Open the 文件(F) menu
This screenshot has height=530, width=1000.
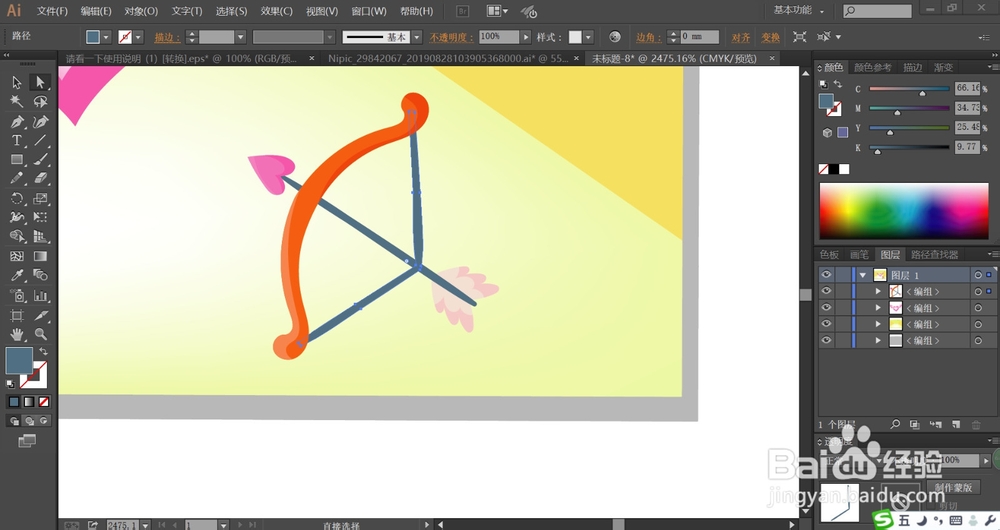[52, 11]
